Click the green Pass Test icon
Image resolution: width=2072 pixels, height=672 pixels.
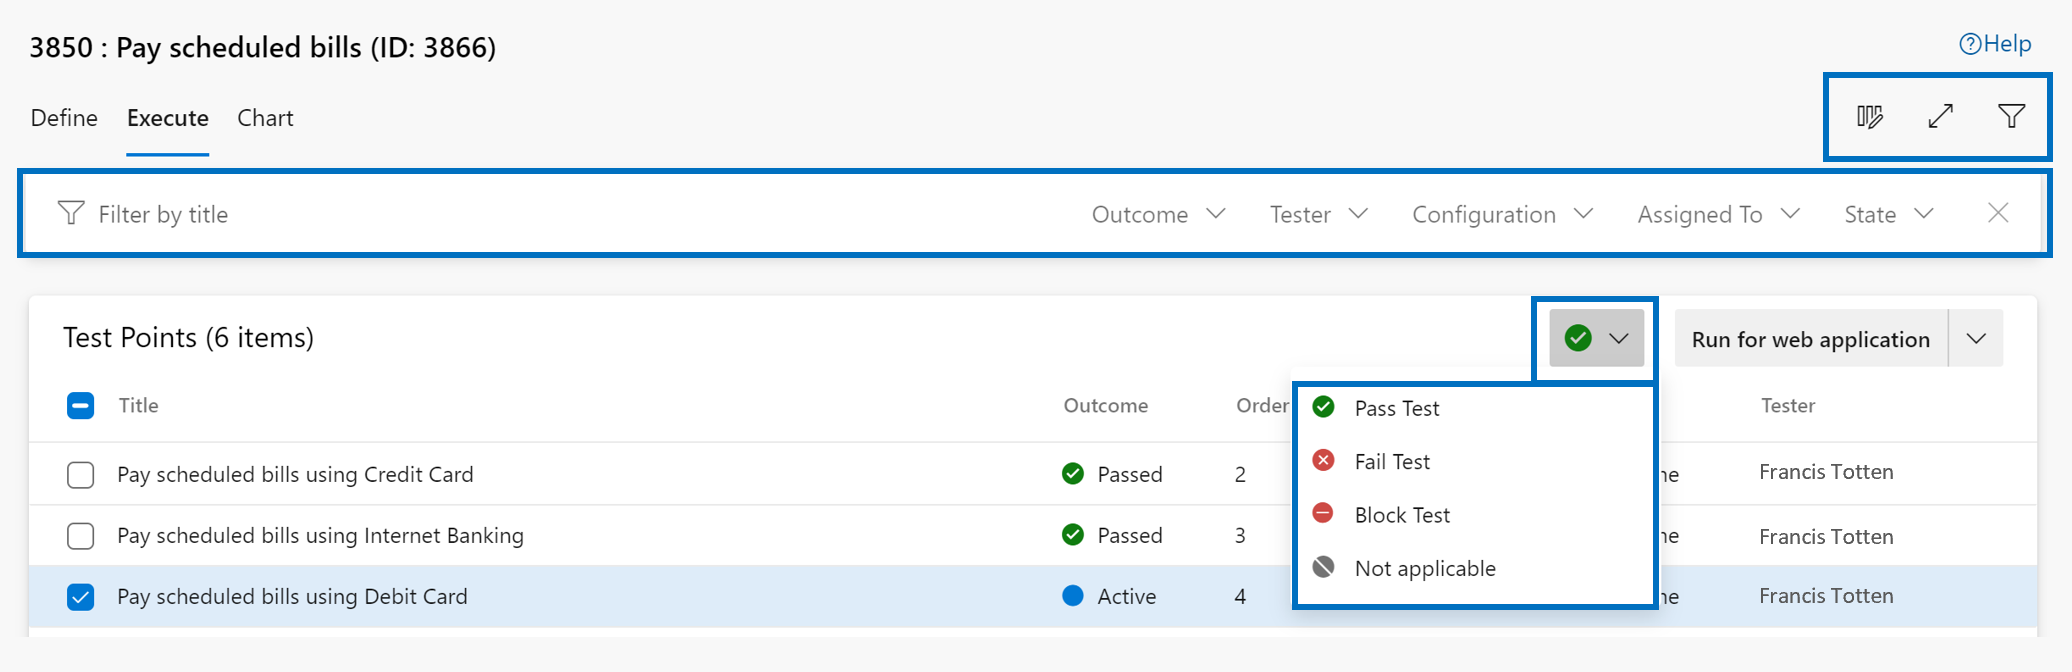click(1323, 407)
